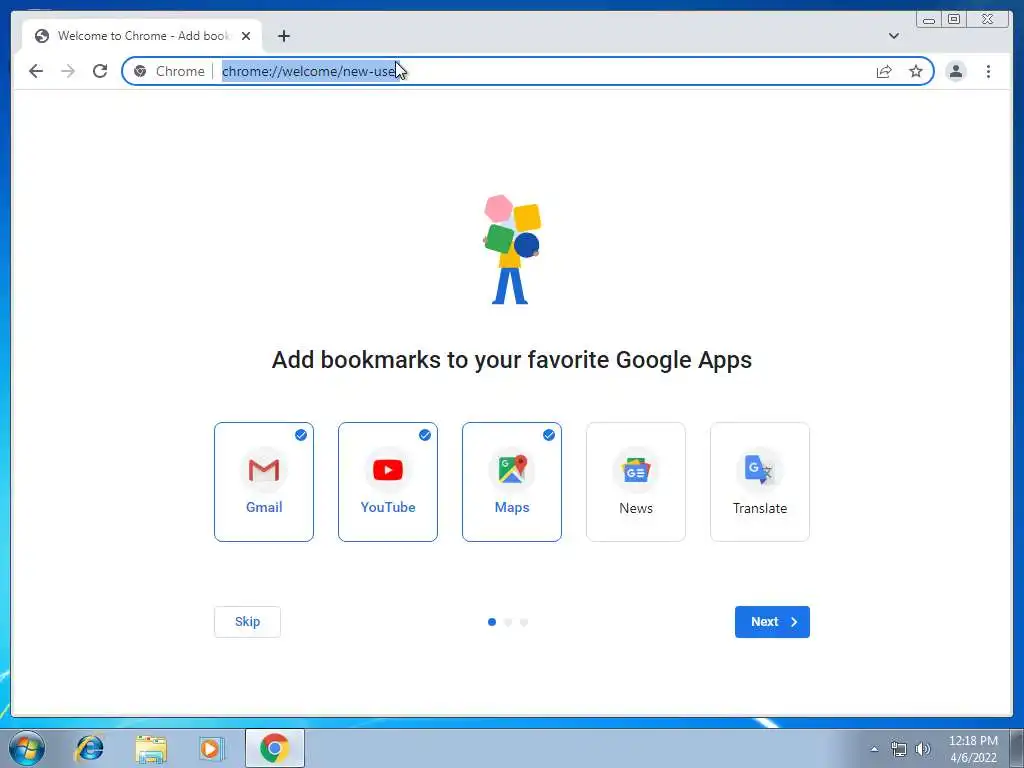Open Windows Media Player from taskbar
The height and width of the screenshot is (768, 1024).
[x=212, y=748]
